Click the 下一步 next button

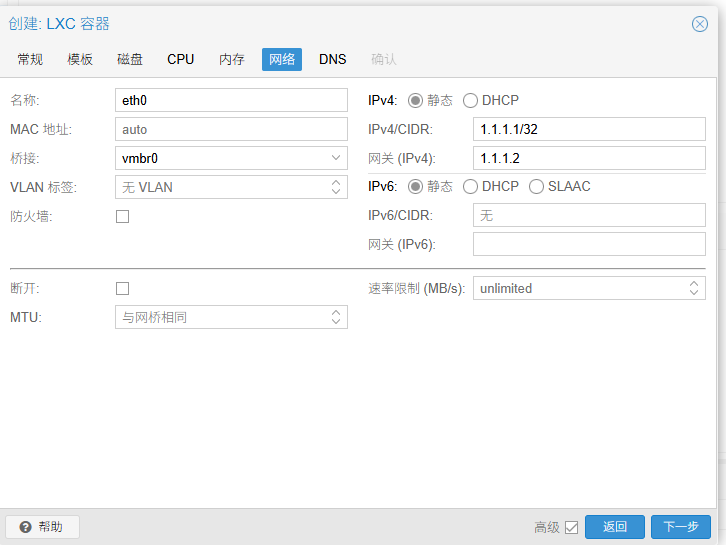coord(681,527)
